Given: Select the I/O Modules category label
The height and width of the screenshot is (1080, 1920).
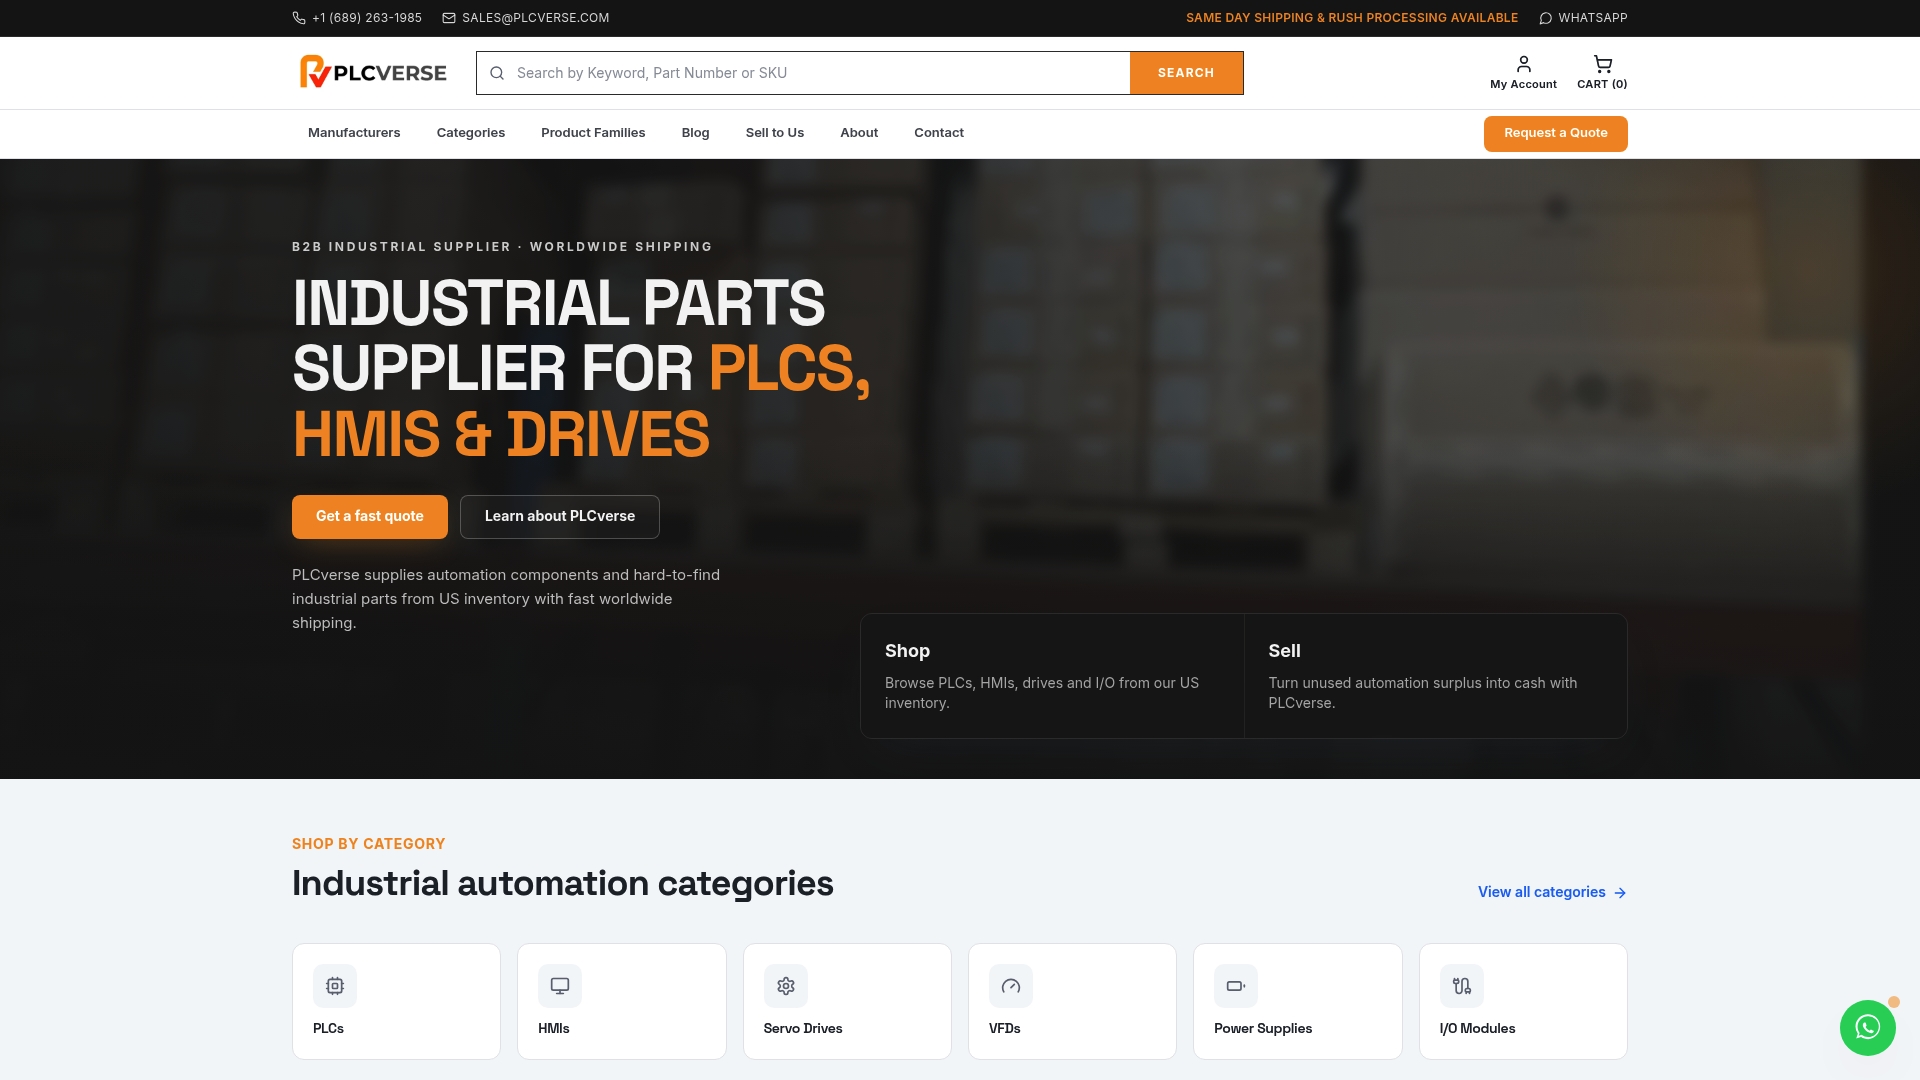Looking at the screenshot, I should coord(1477,1029).
